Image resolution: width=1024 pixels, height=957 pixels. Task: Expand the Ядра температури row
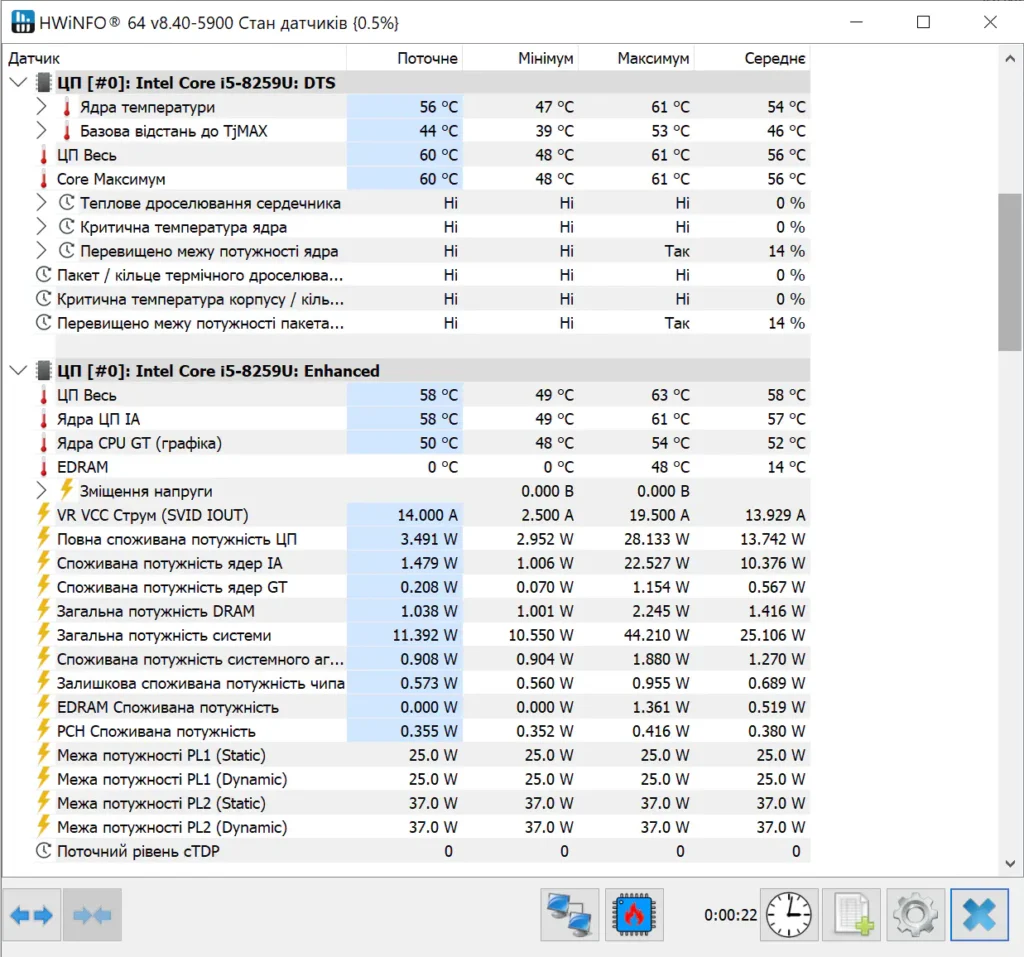pyautogui.click(x=41, y=106)
